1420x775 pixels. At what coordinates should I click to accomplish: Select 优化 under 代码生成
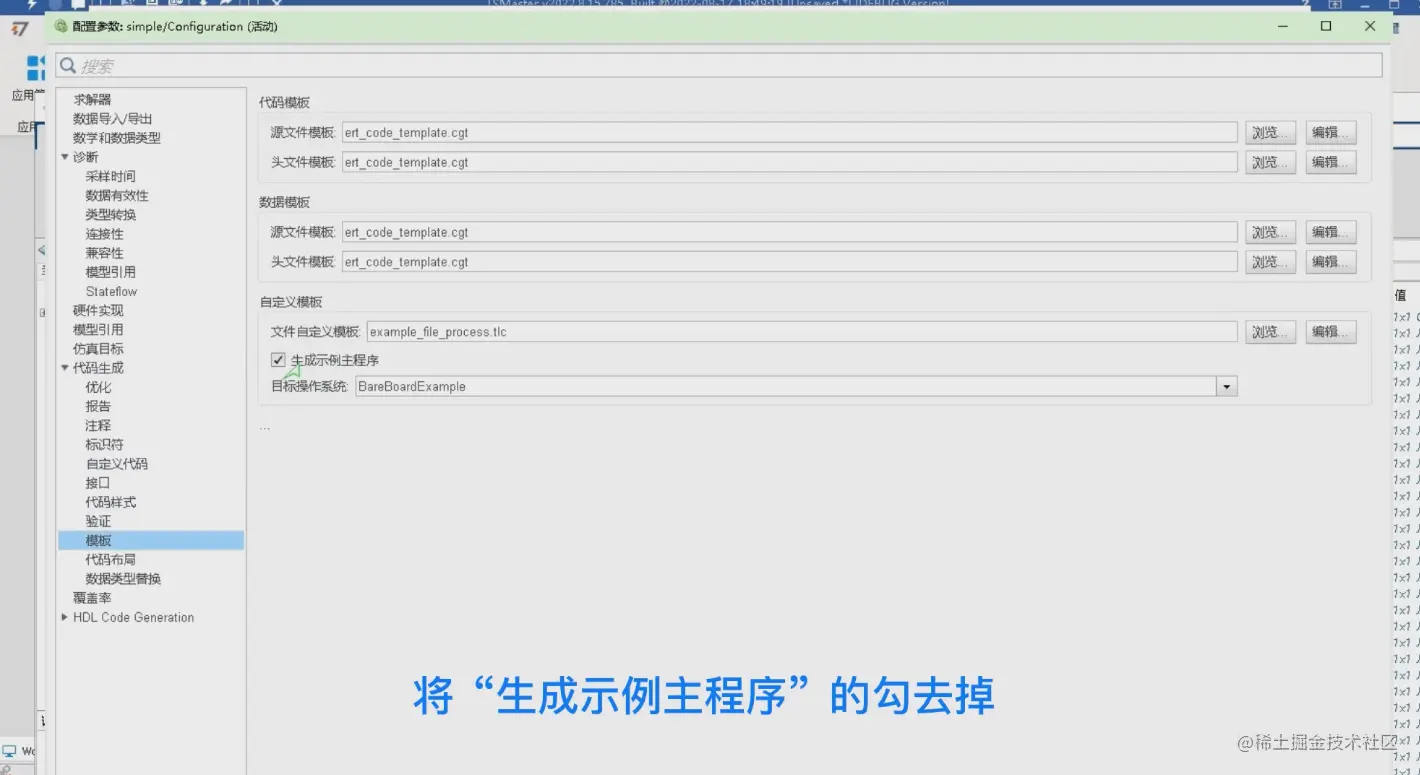(x=98, y=387)
